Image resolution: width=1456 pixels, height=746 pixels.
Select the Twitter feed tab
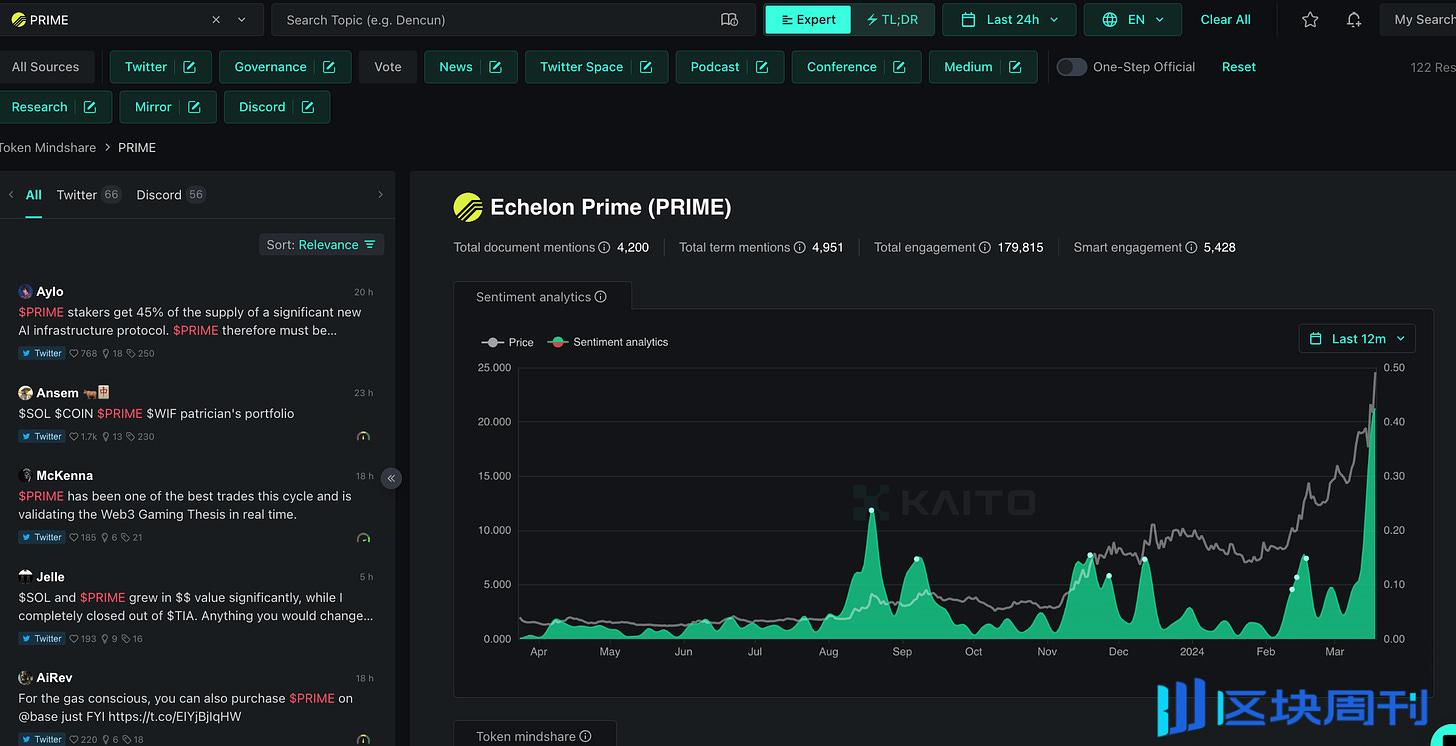[x=88, y=195]
